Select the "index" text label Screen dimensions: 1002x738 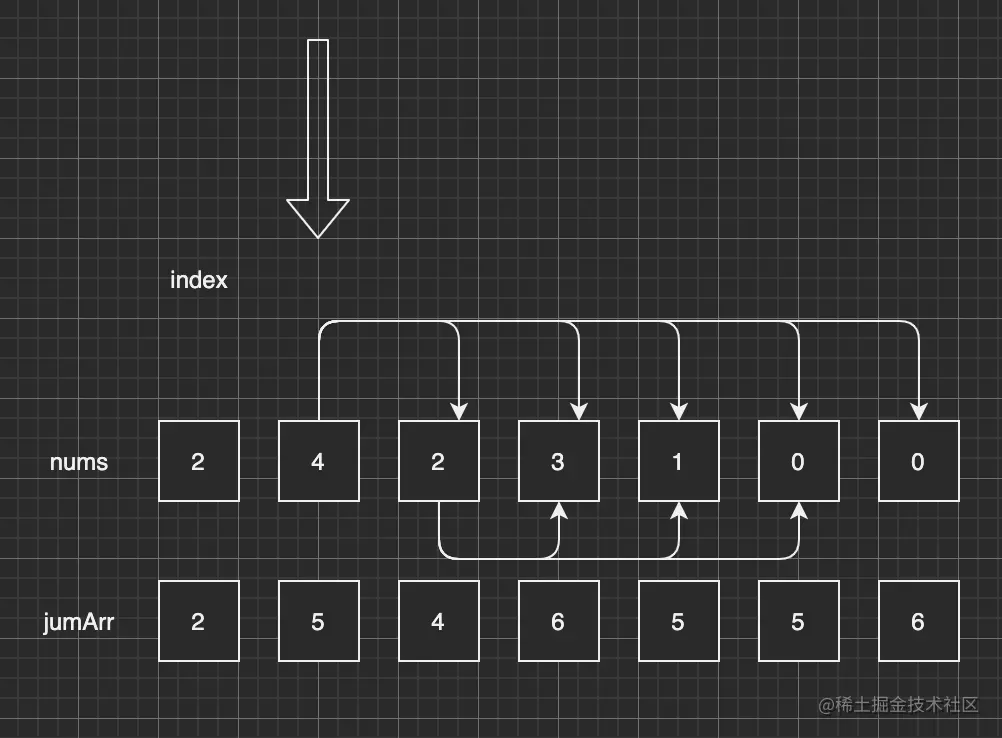tap(199, 280)
